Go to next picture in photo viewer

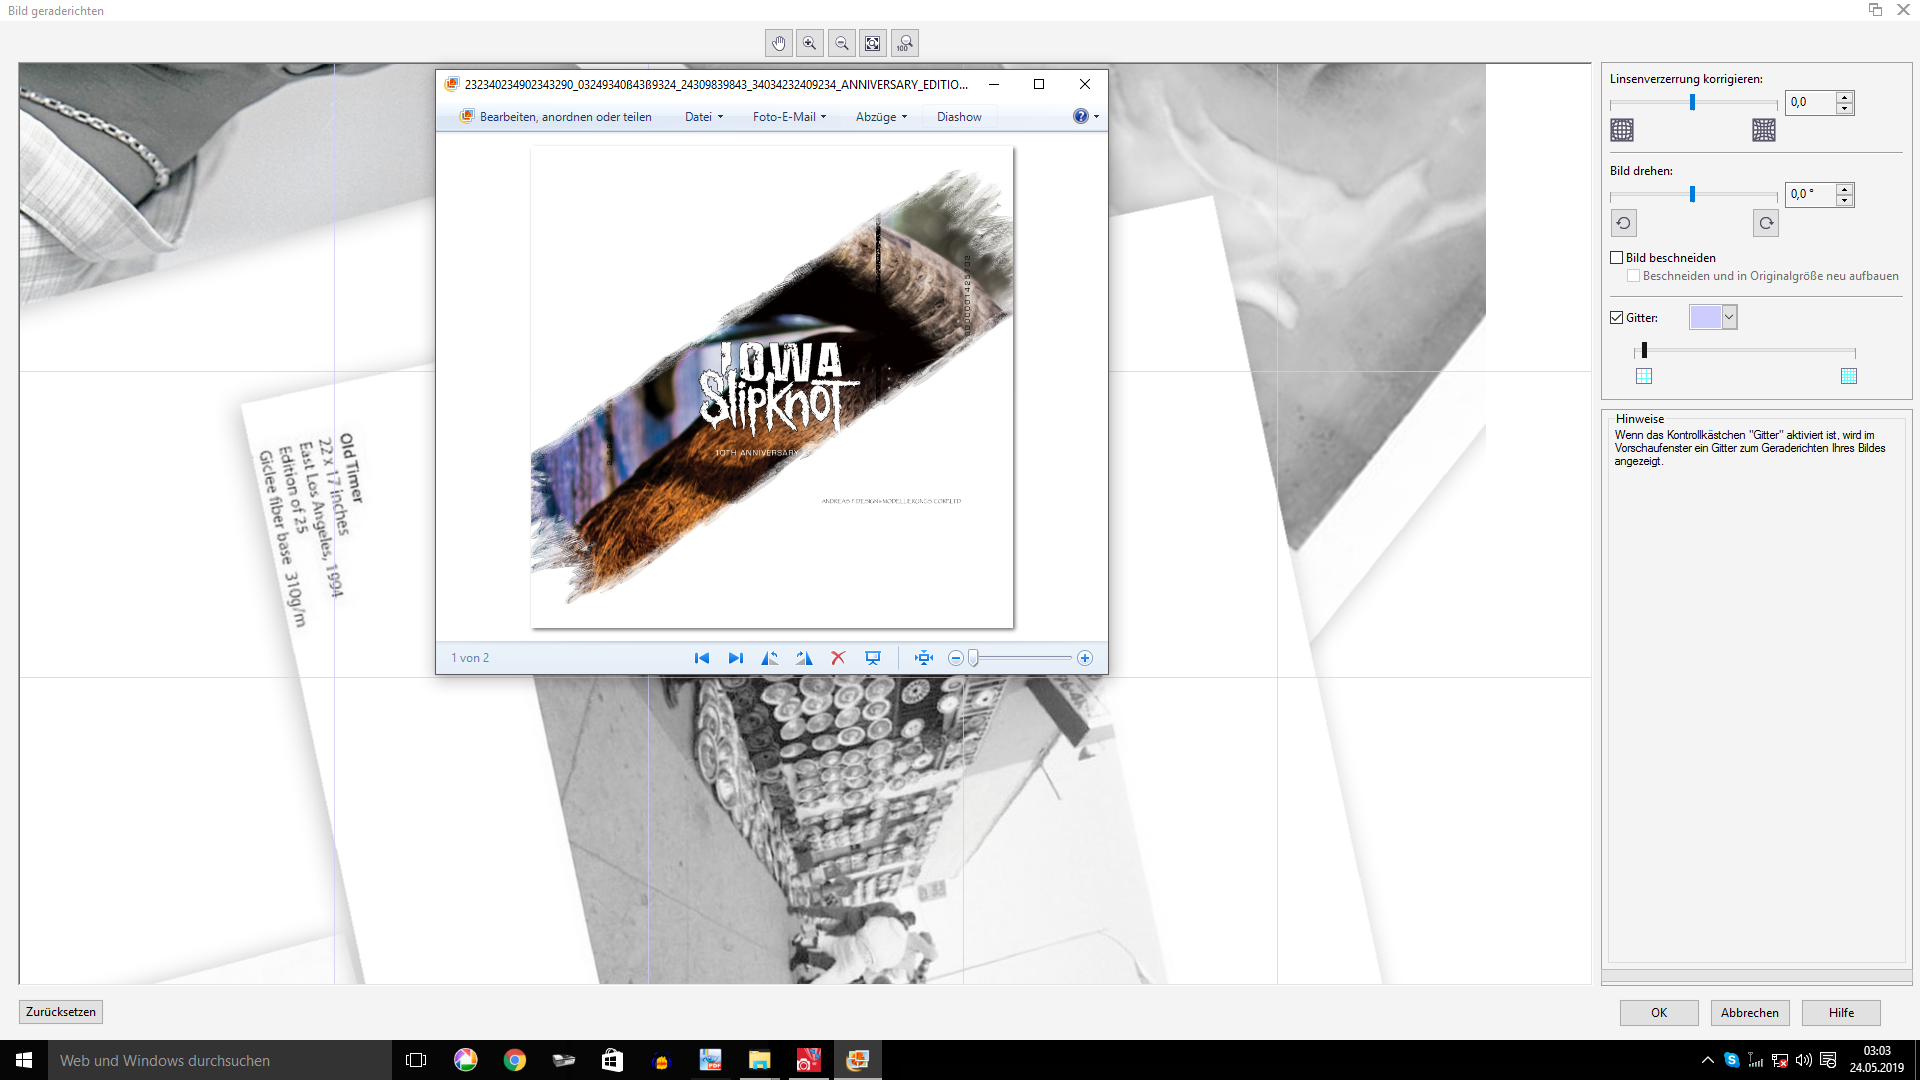[x=736, y=658]
